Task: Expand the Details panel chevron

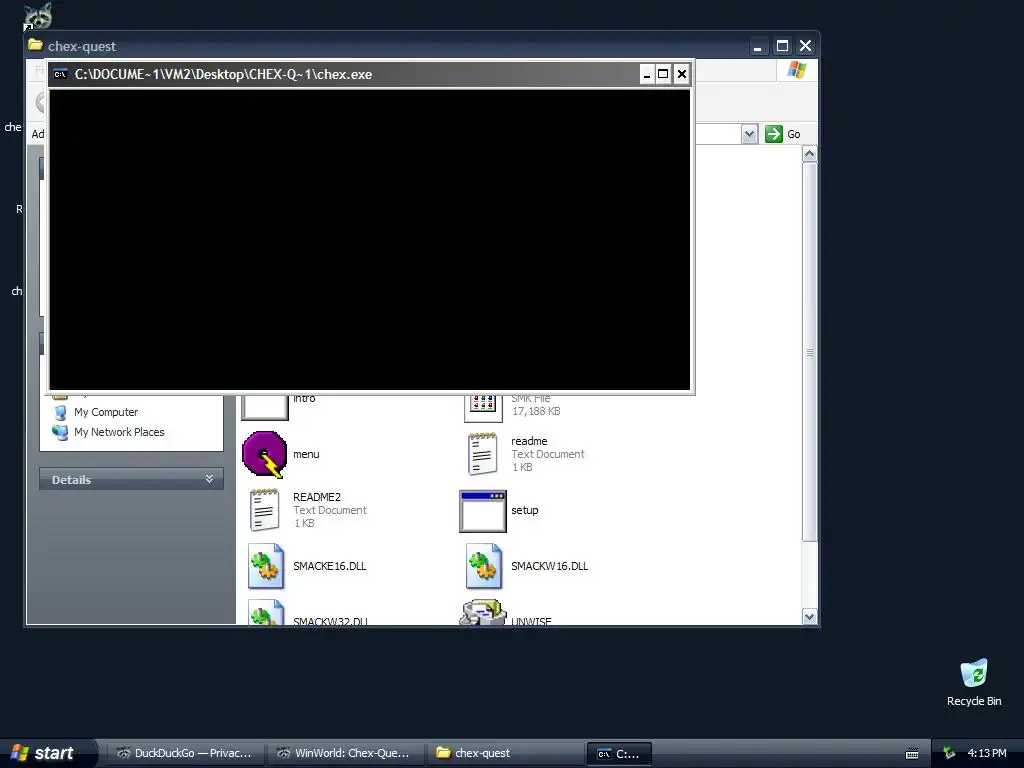Action: click(x=209, y=479)
